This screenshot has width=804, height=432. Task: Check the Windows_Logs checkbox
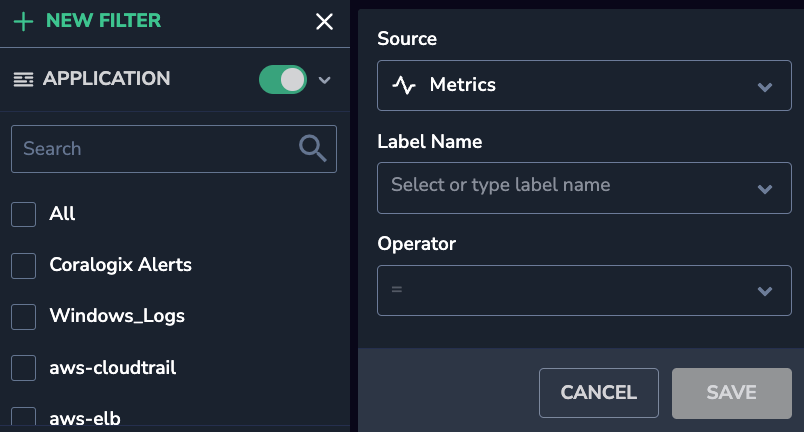pyautogui.click(x=24, y=317)
